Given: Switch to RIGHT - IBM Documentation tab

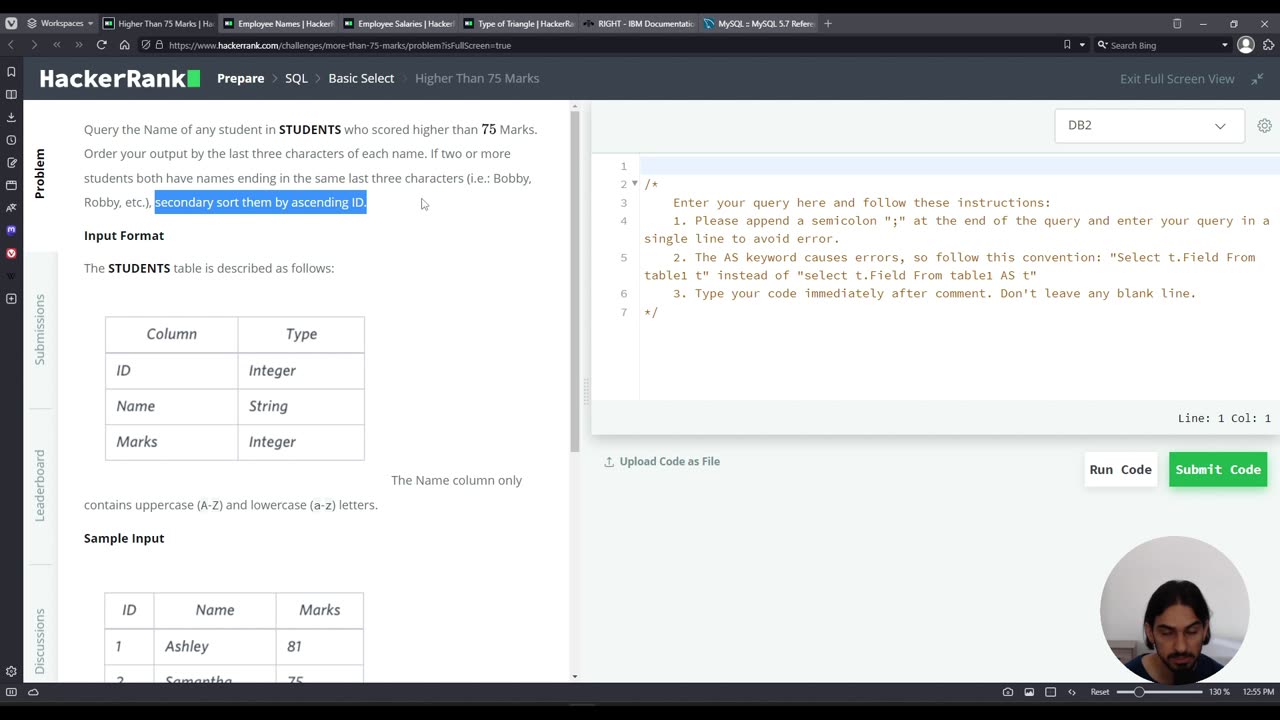Looking at the screenshot, I should click(x=637, y=23).
